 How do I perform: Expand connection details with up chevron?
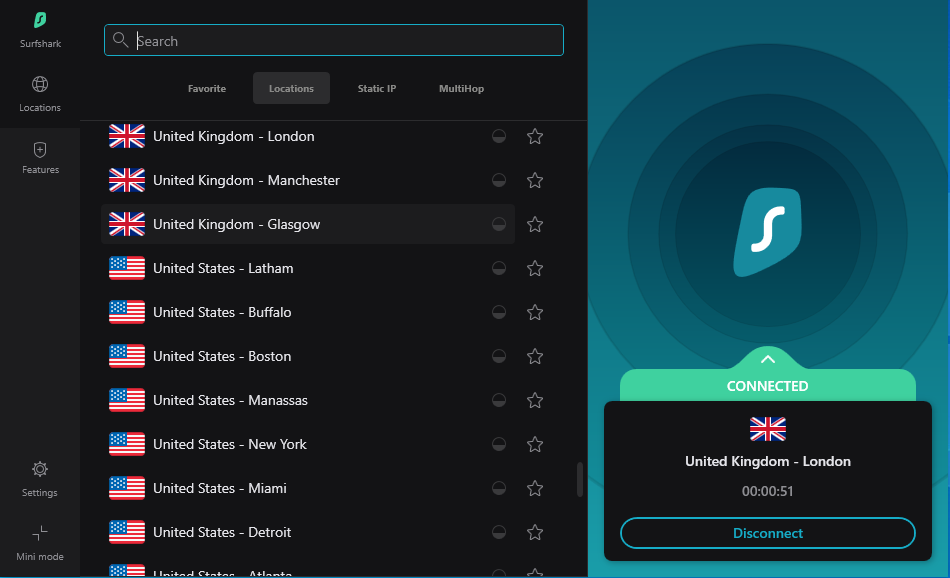[768, 359]
